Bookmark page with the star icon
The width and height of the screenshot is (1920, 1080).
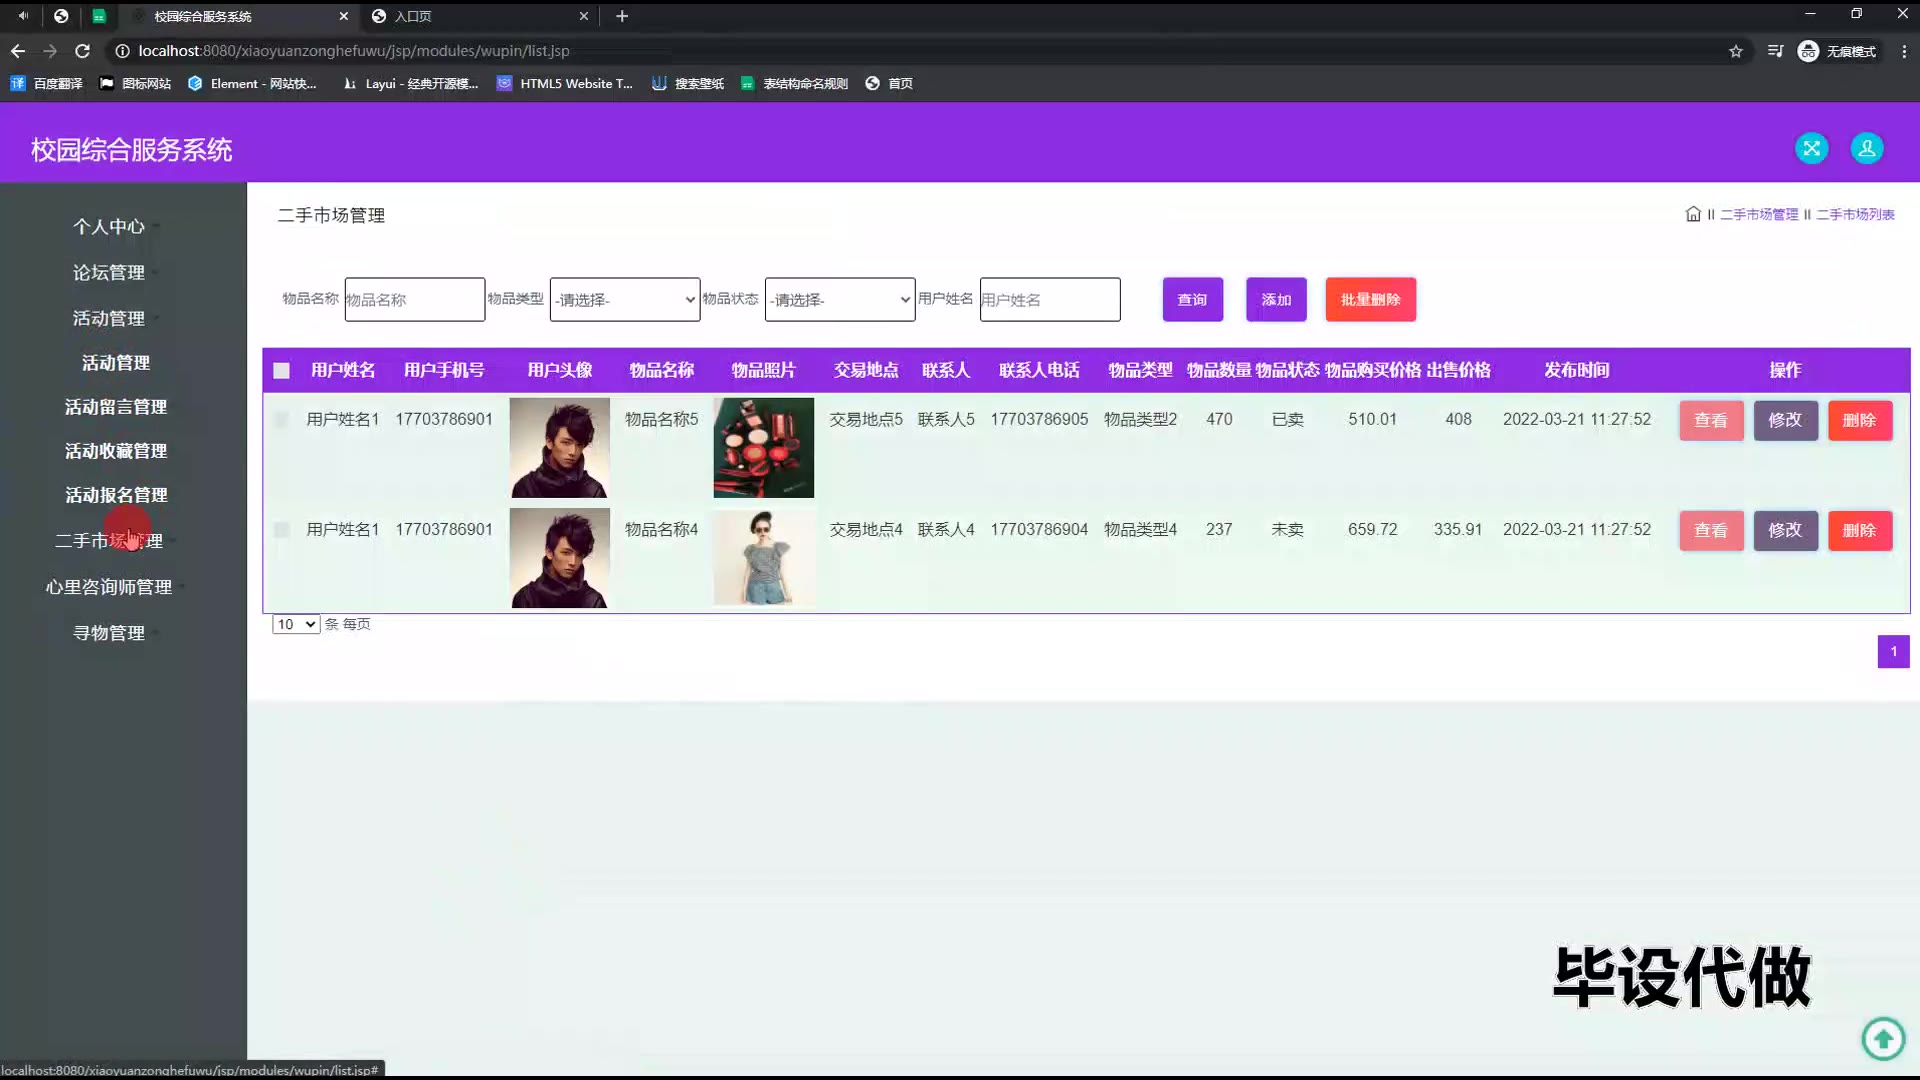click(1736, 51)
